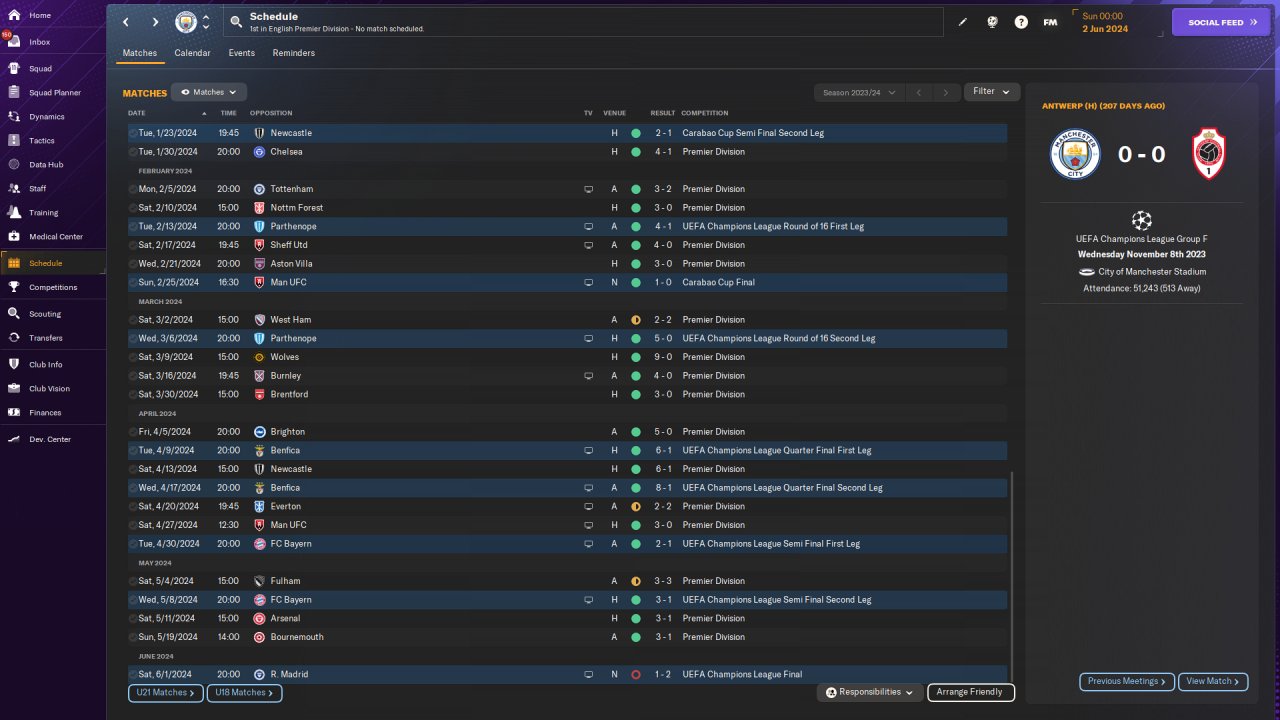The height and width of the screenshot is (720, 1280).
Task: Open the Home section in sidebar
Action: pyautogui.click(x=40, y=16)
